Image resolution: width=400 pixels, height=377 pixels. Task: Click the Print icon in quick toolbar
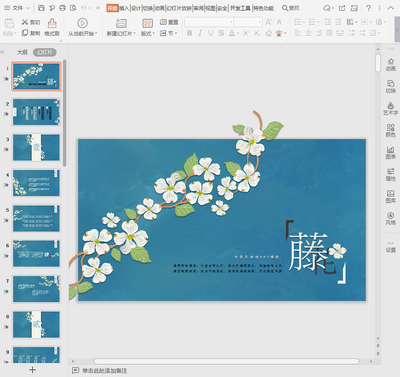[x=62, y=8]
